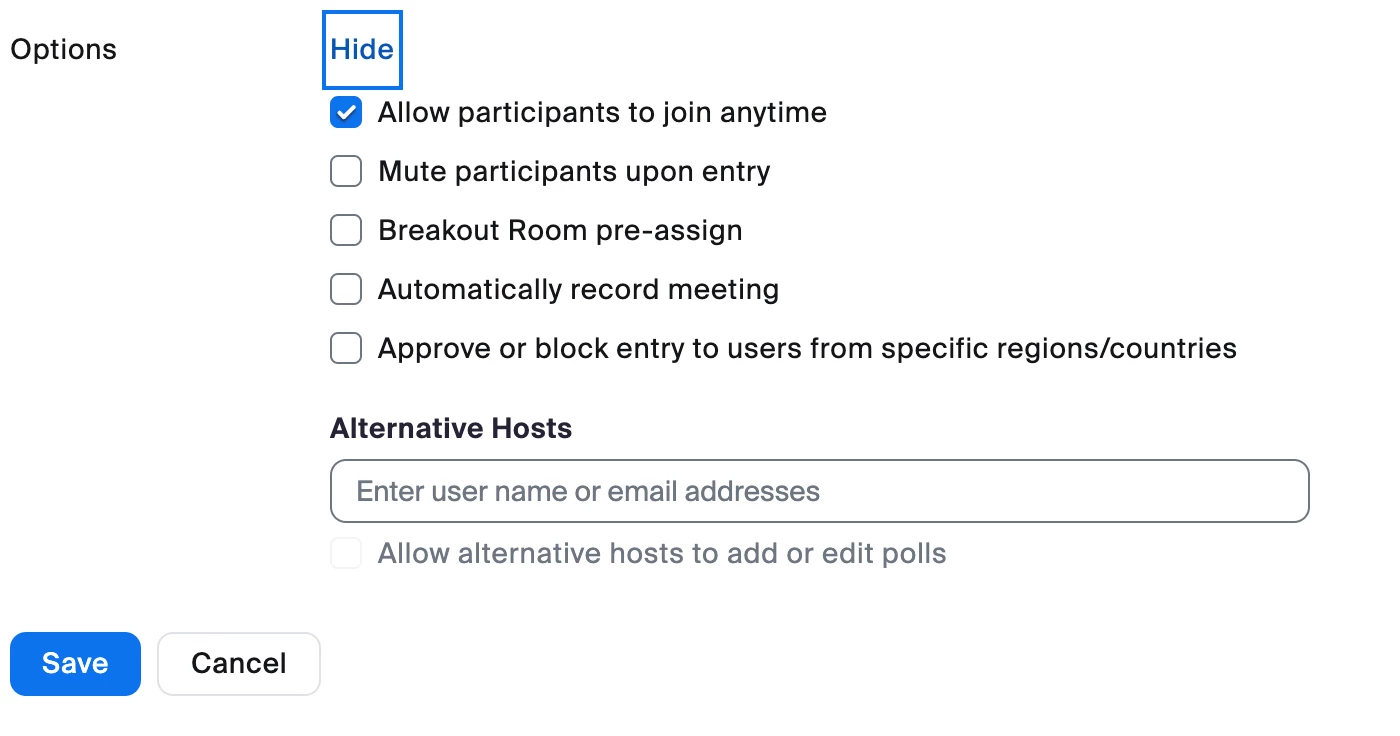Click the 'Approve or block entry' label text
Viewport: 1400px width, 736px height.
click(807, 349)
